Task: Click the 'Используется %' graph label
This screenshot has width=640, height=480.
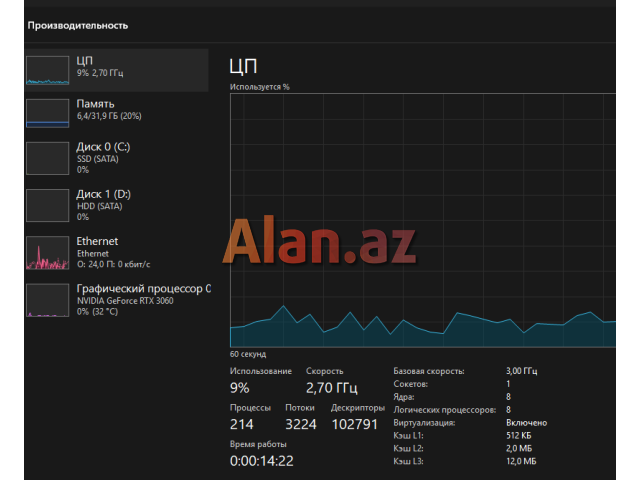Action: [x=260, y=87]
